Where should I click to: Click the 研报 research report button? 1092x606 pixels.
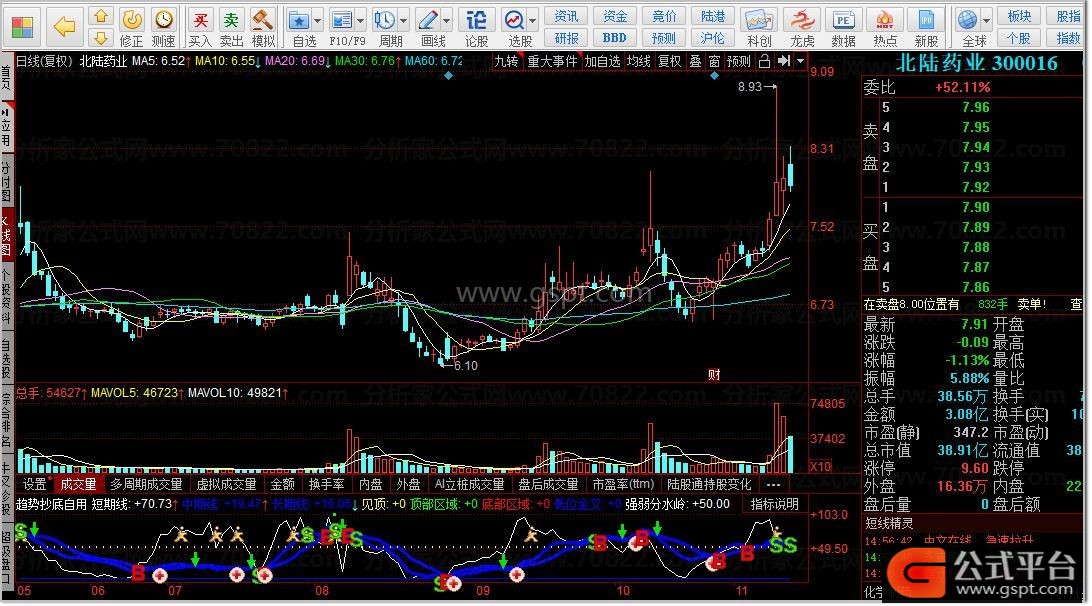coord(566,38)
